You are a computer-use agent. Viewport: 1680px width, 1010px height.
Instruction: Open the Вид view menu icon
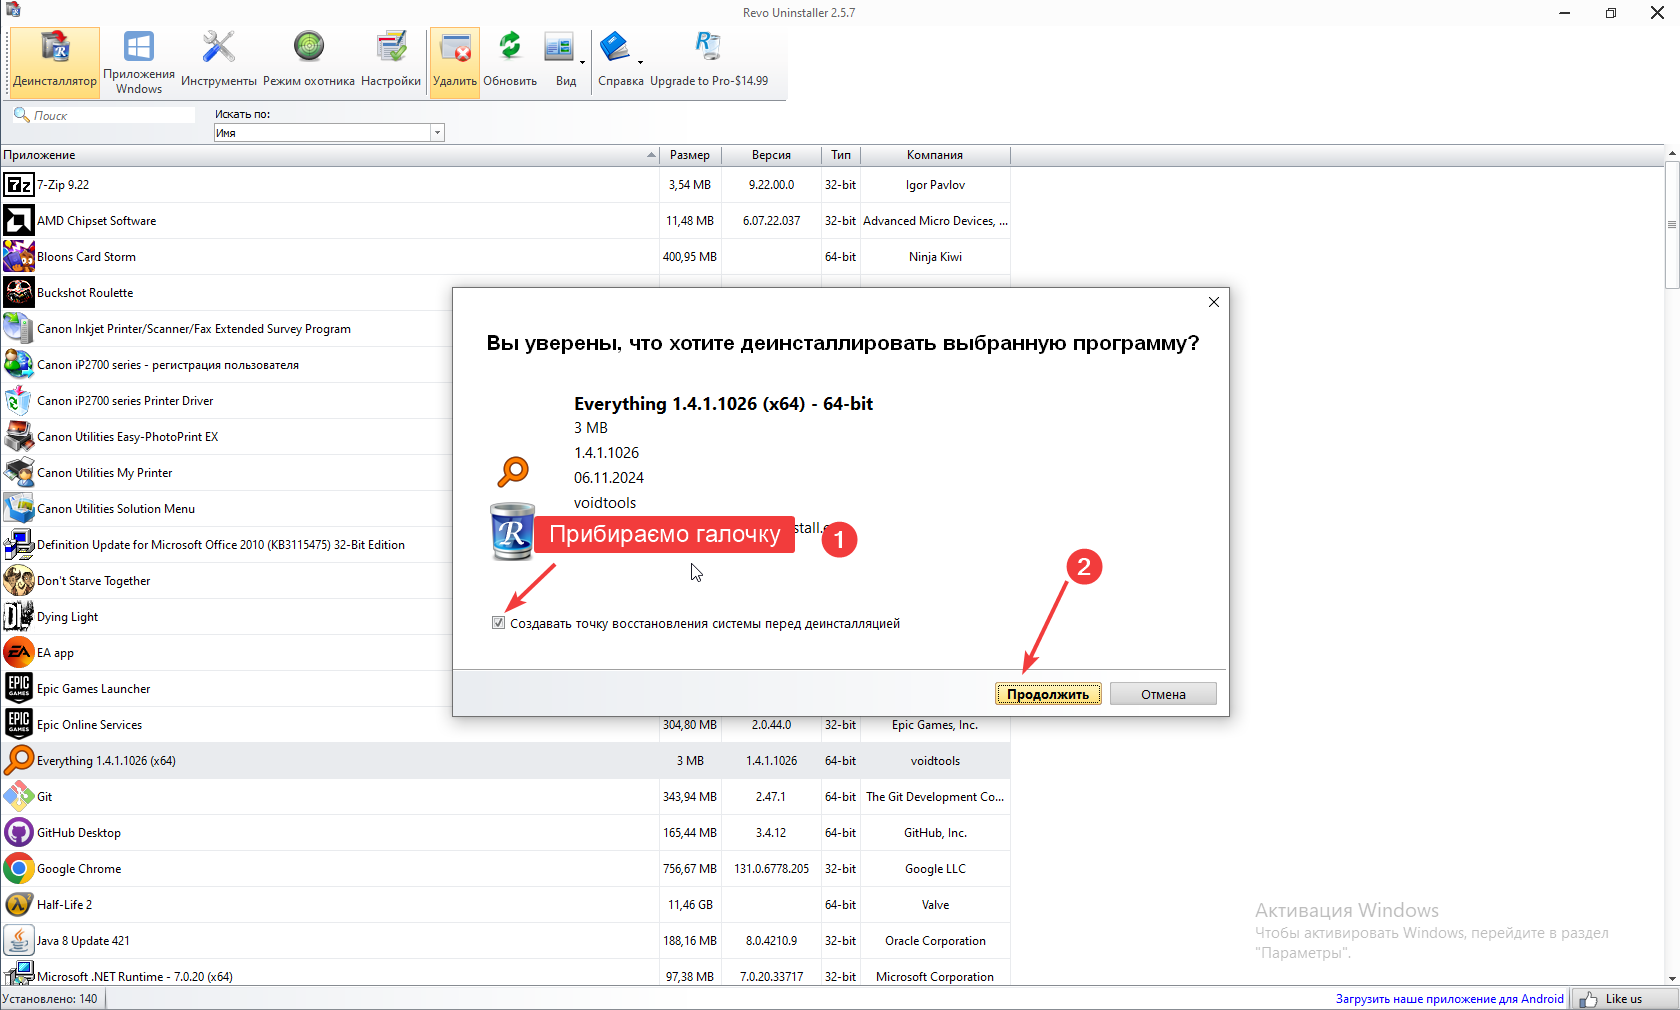tap(560, 48)
